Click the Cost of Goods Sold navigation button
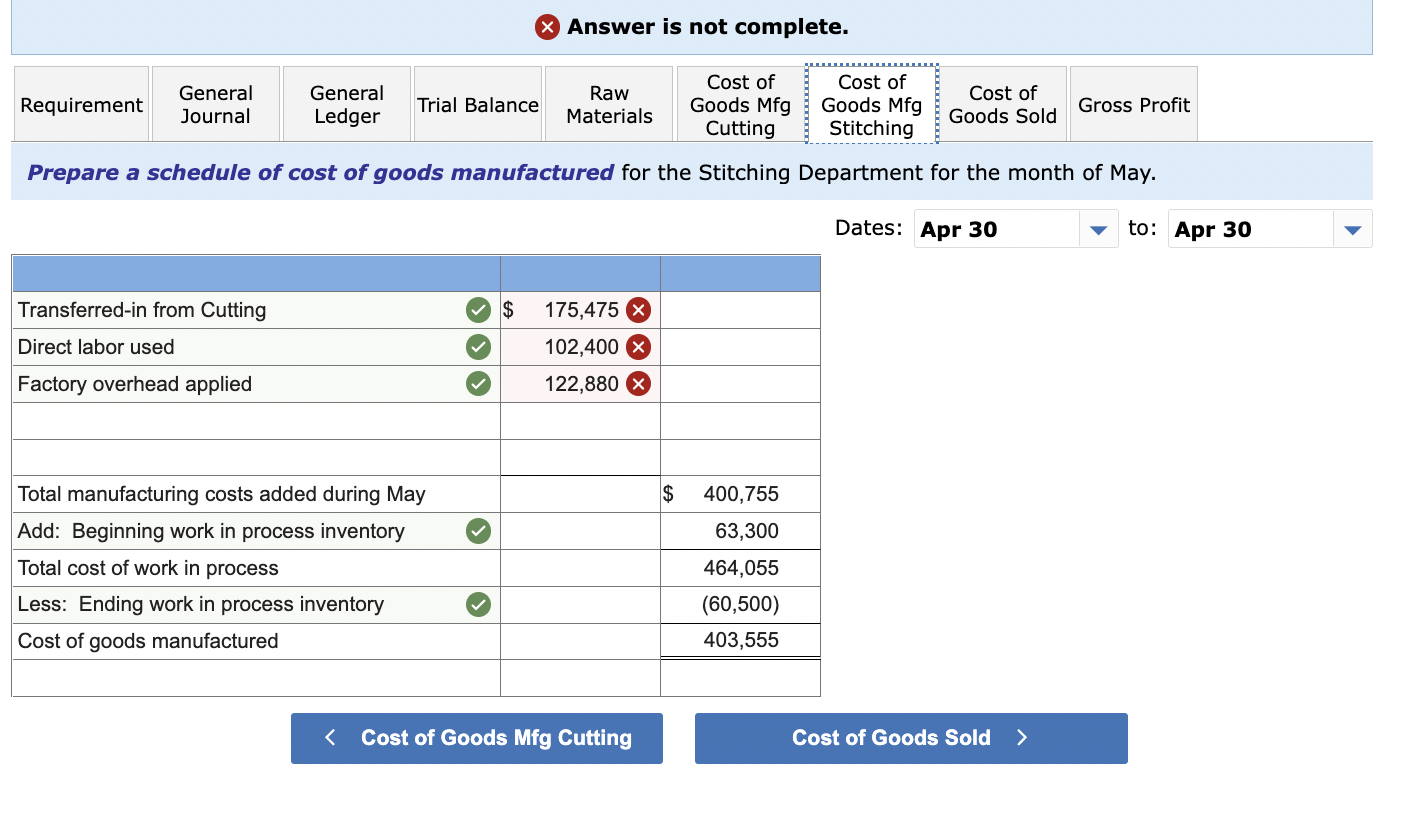This screenshot has height=828, width=1422. click(x=910, y=738)
